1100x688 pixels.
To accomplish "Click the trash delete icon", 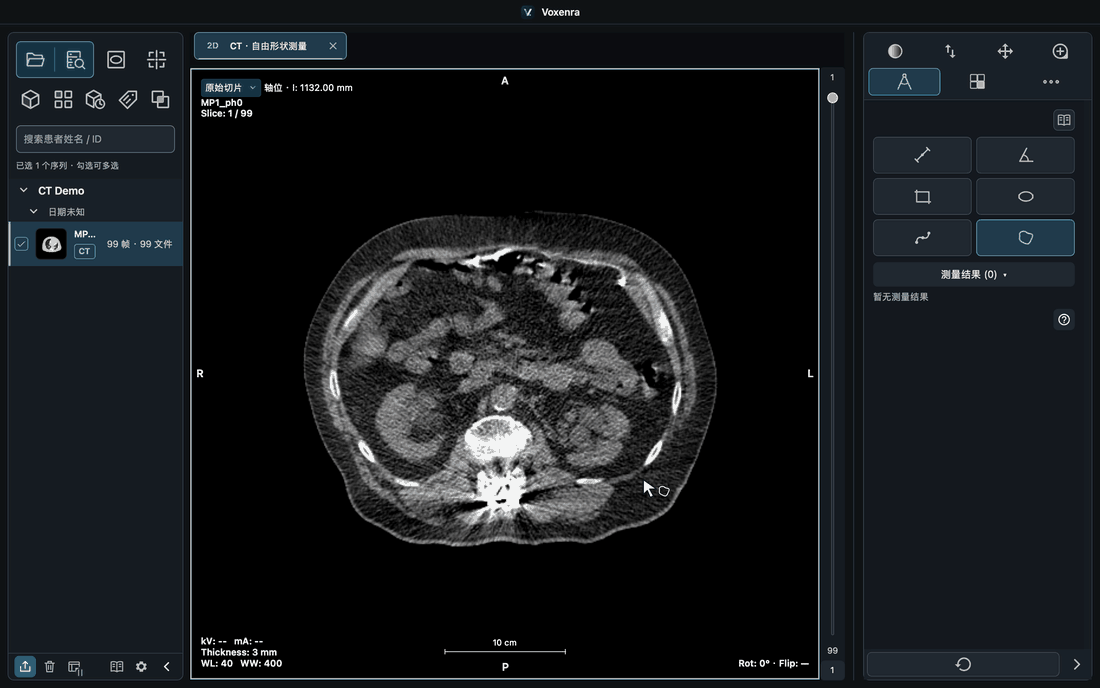I will 50,666.
